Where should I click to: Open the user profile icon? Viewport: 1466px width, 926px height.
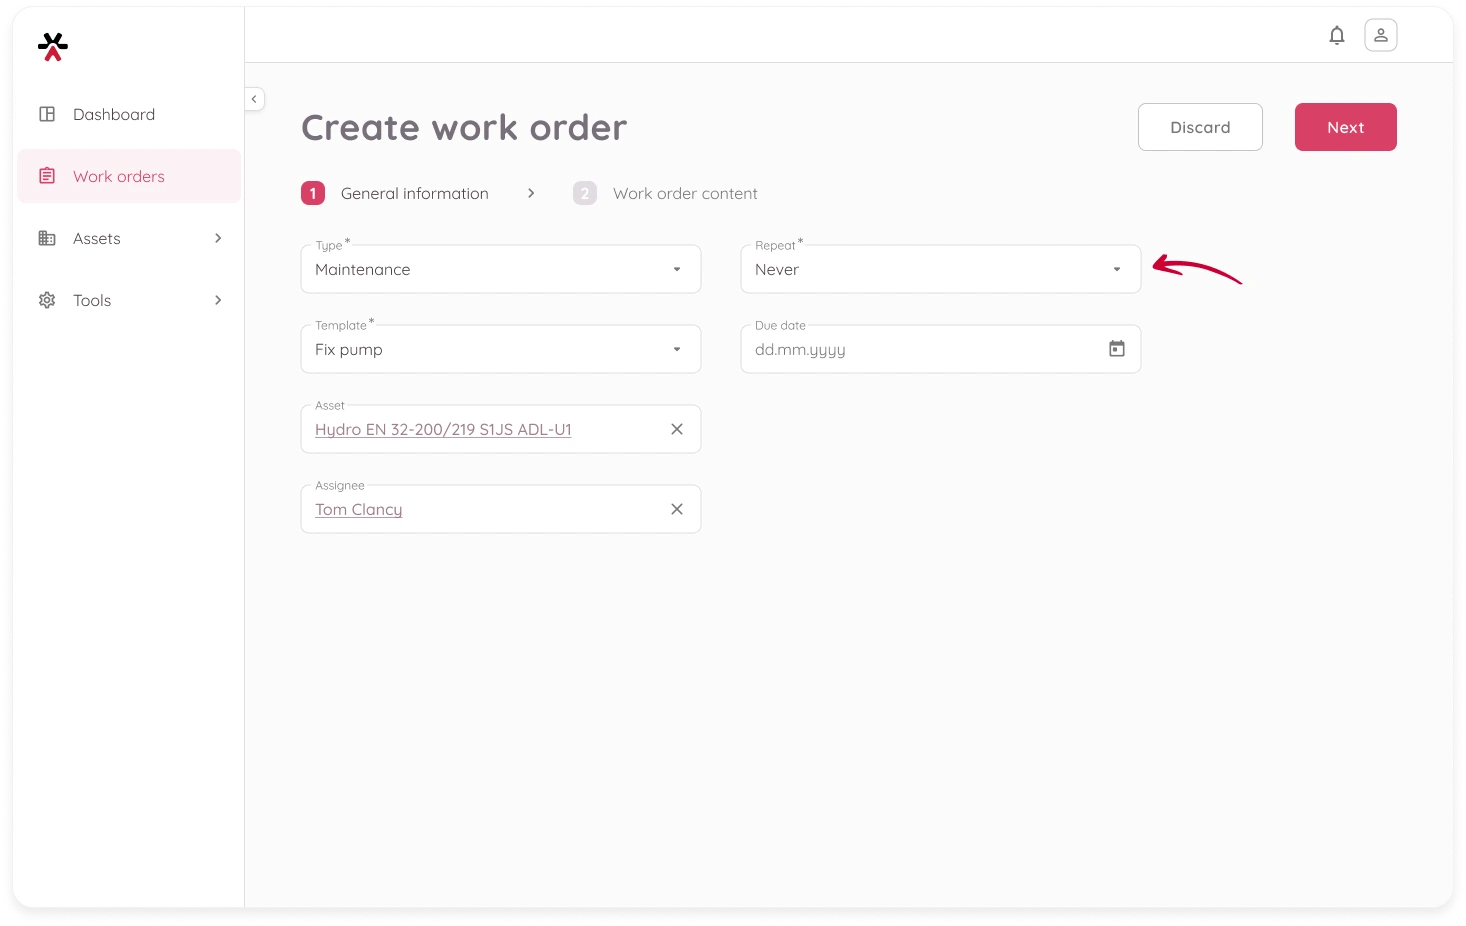1380,36
